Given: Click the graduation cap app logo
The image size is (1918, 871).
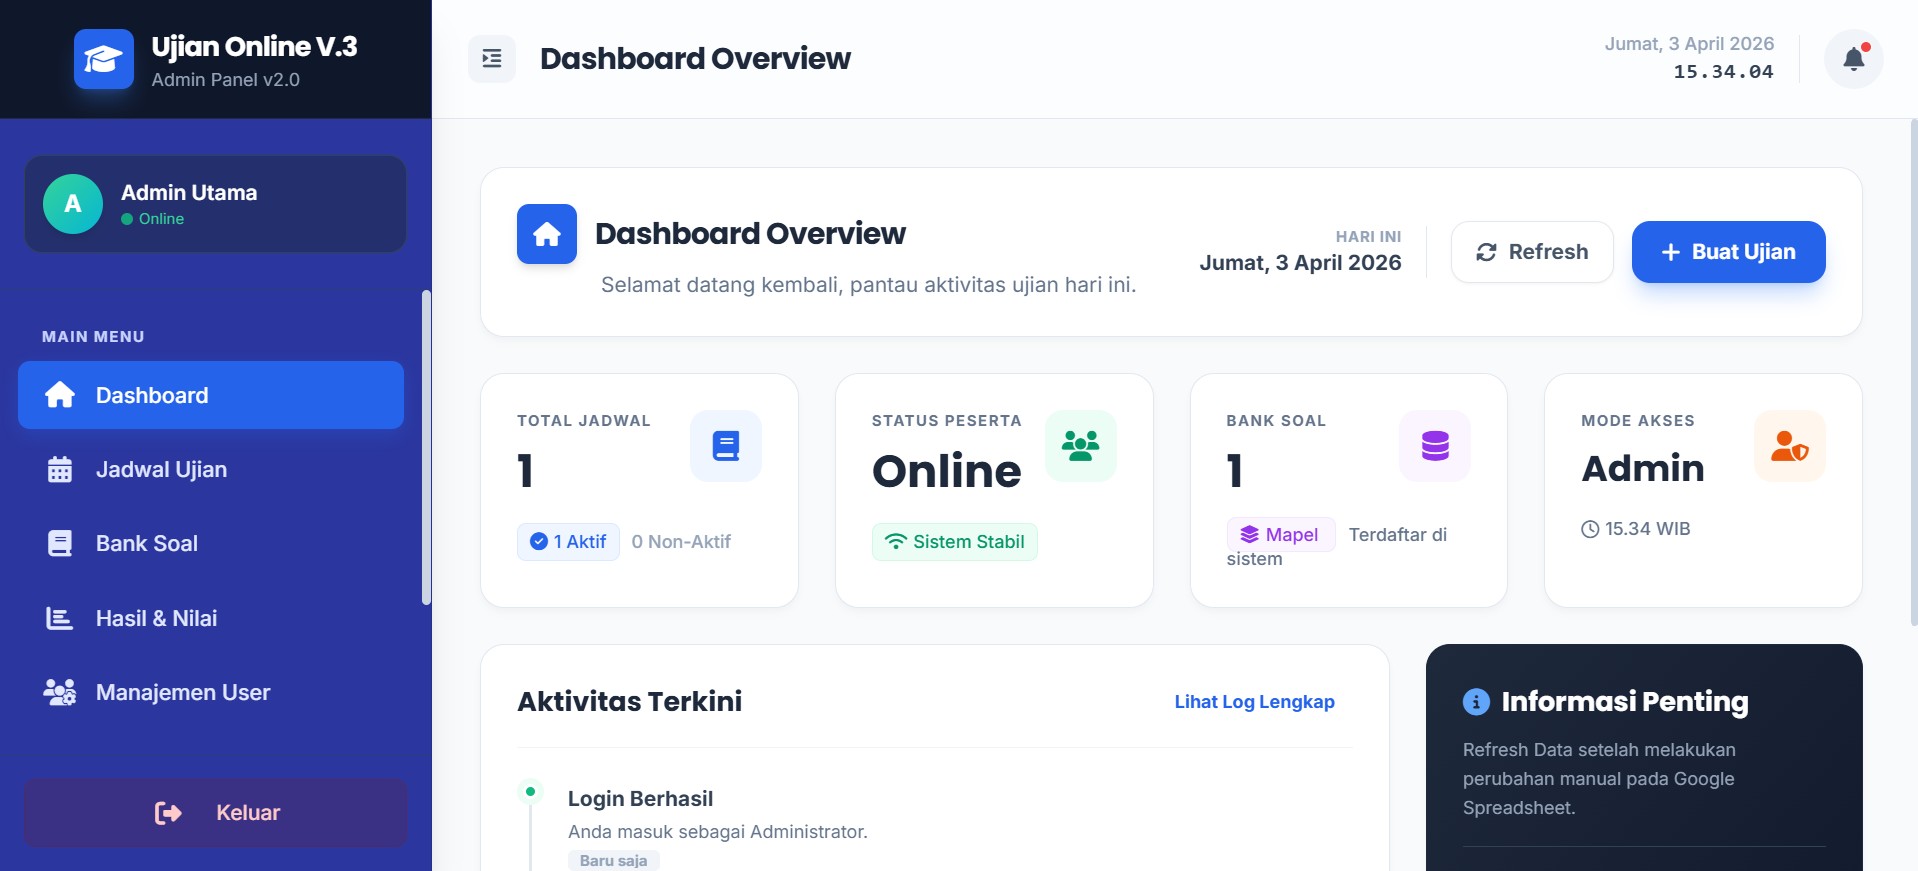Looking at the screenshot, I should [103, 59].
